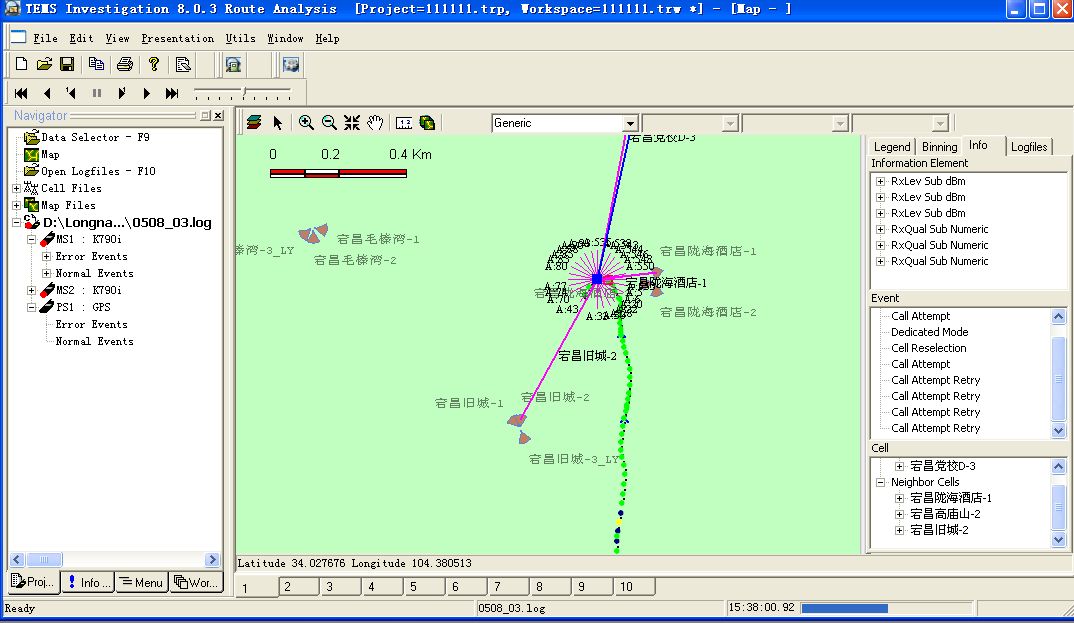Select the map Zoom Out tool
This screenshot has height=623, width=1074.
329,123
